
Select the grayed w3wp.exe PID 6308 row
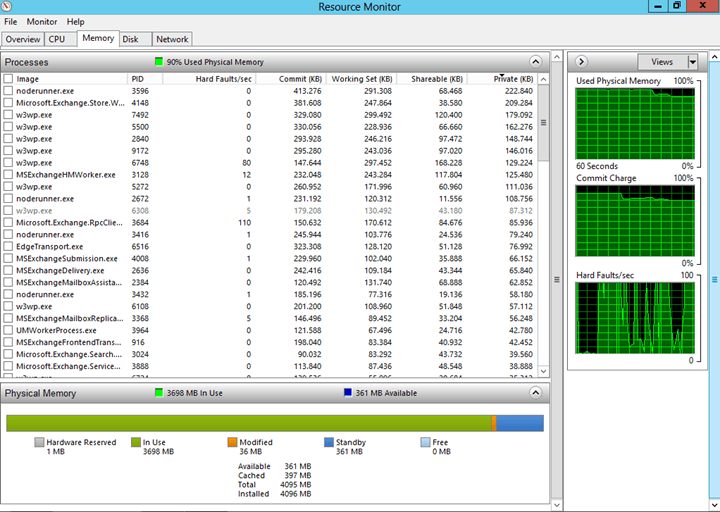270,211
